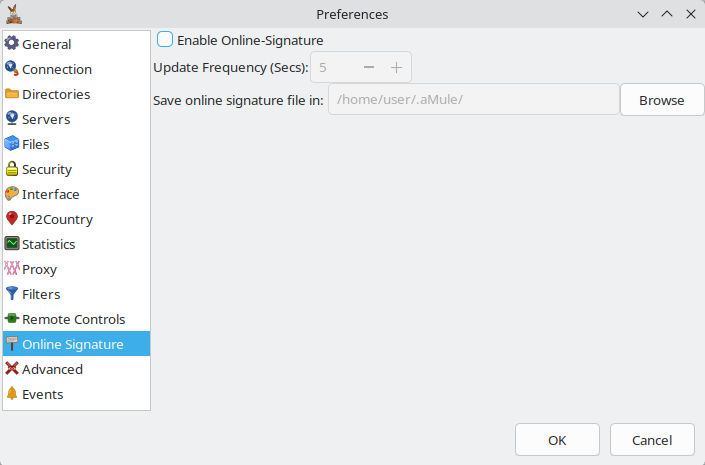Open the General preferences page

[76, 44]
